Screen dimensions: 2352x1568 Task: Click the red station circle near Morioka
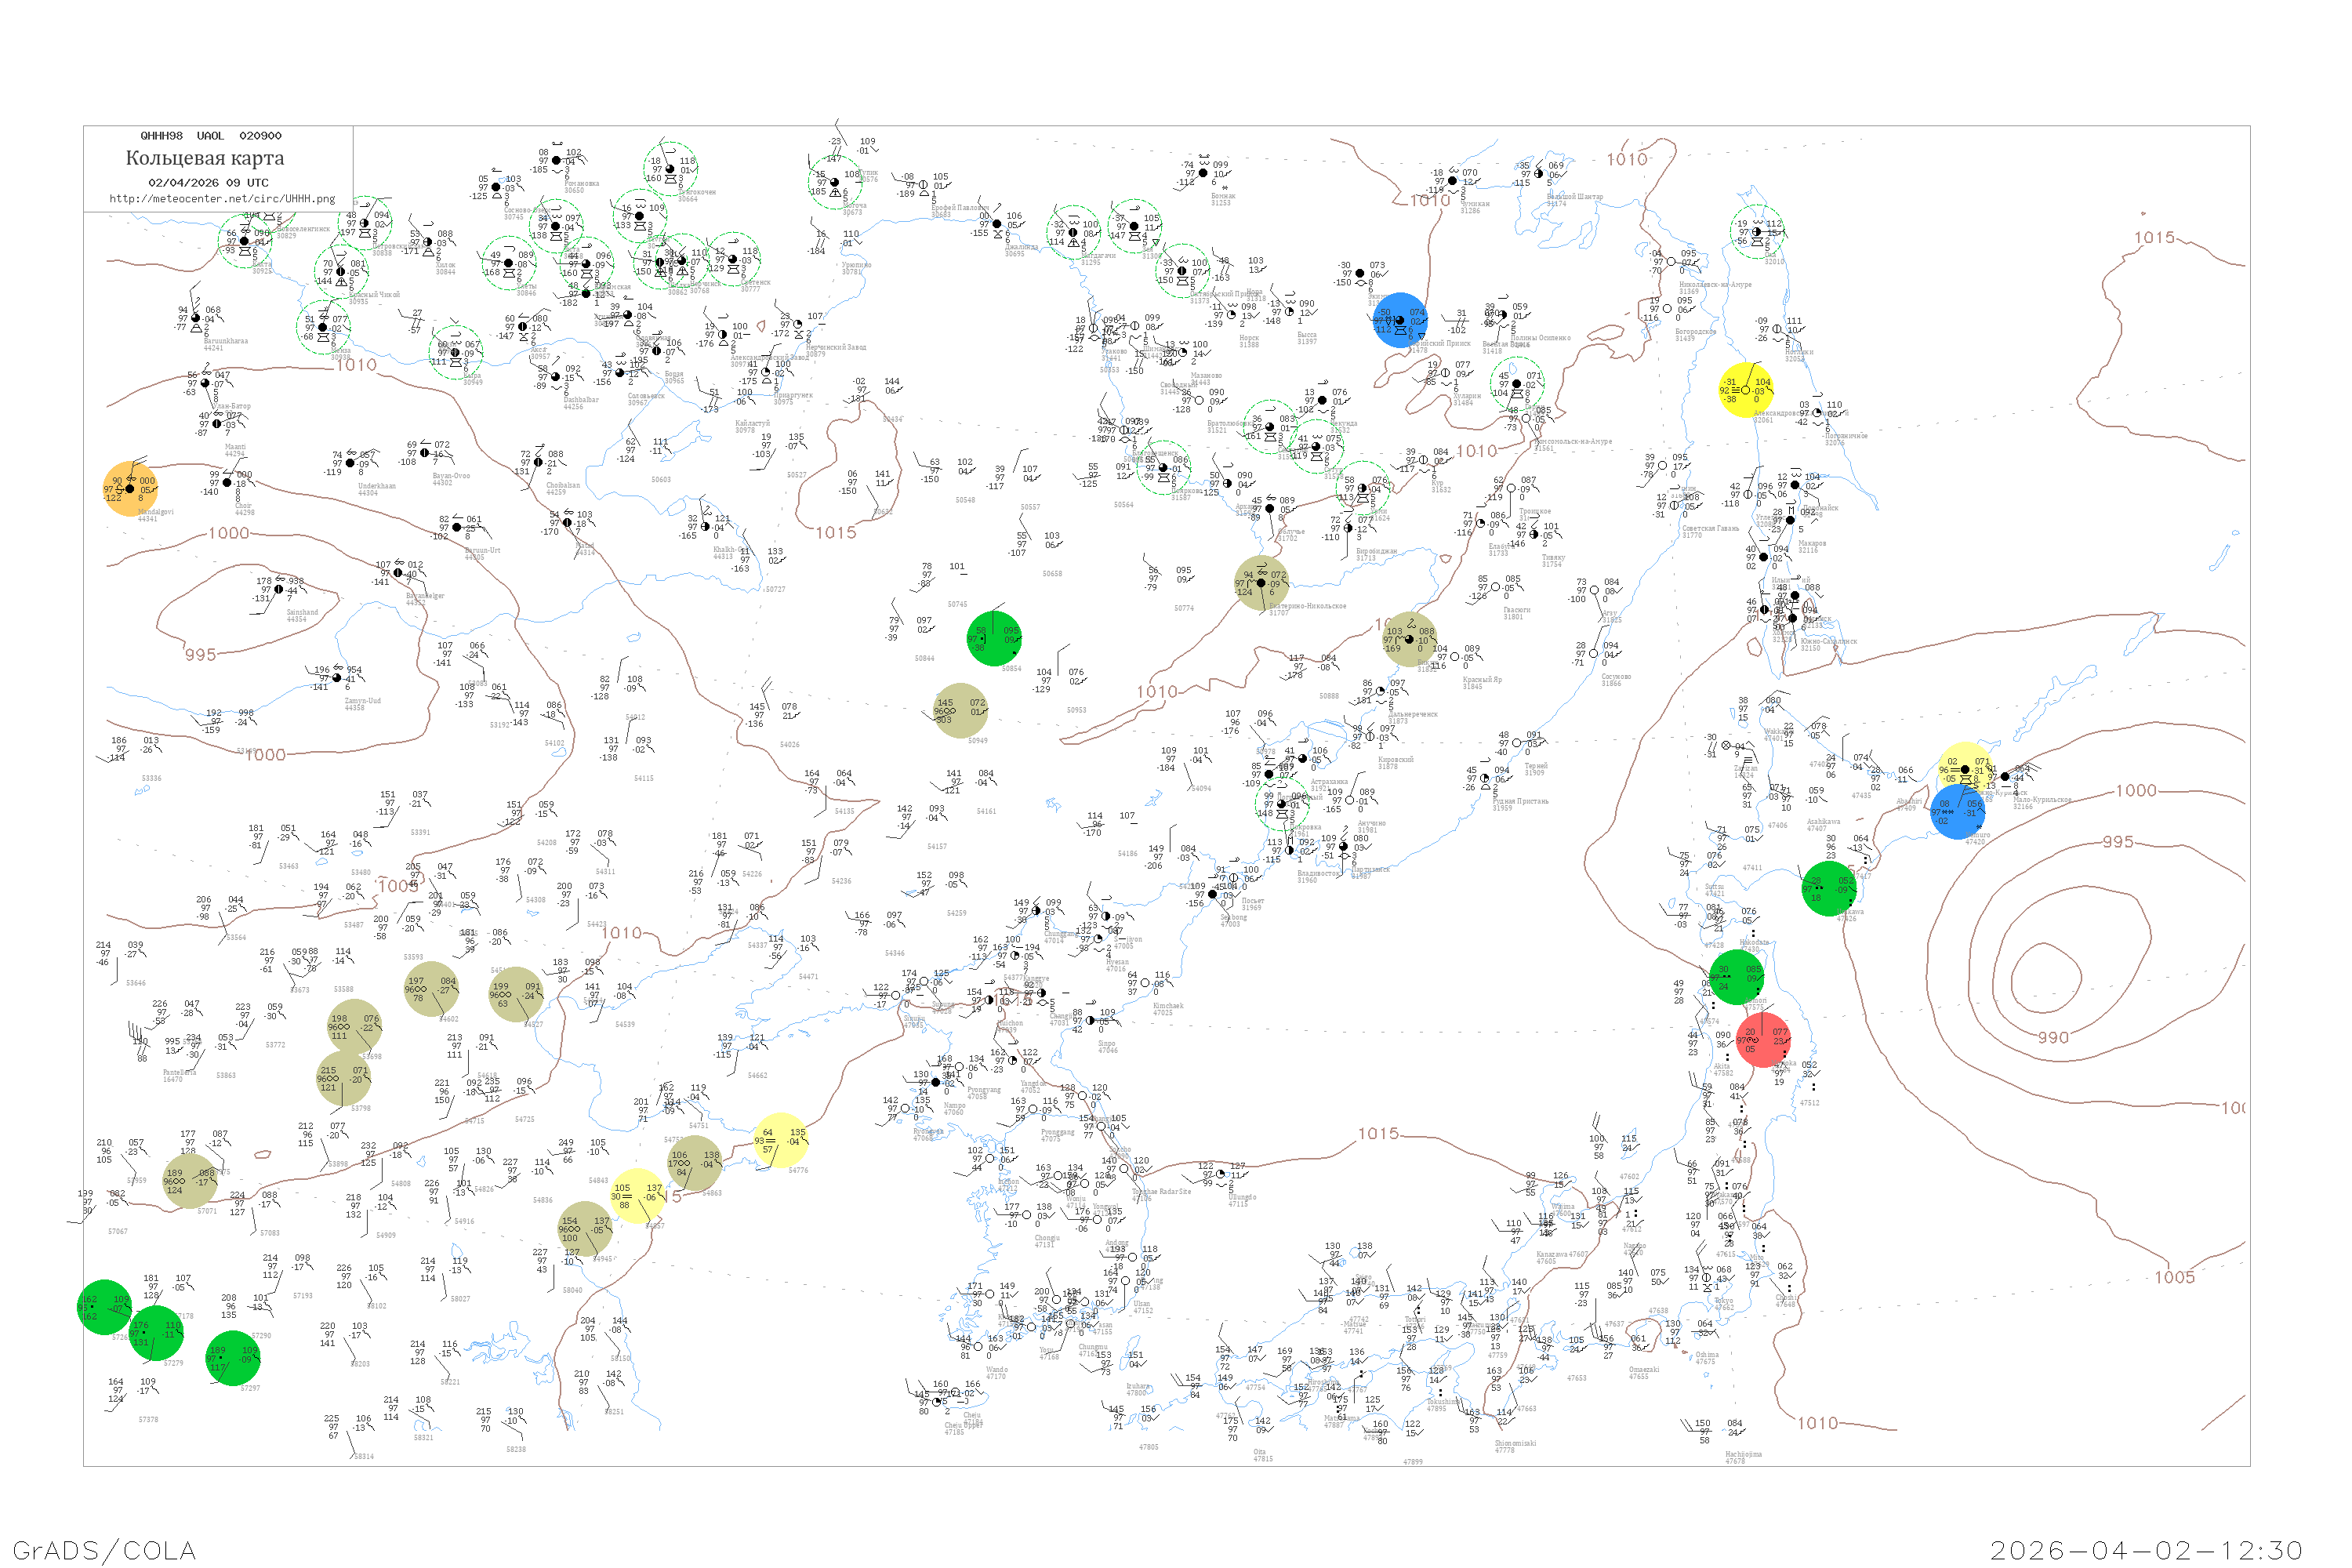click(1763, 1040)
